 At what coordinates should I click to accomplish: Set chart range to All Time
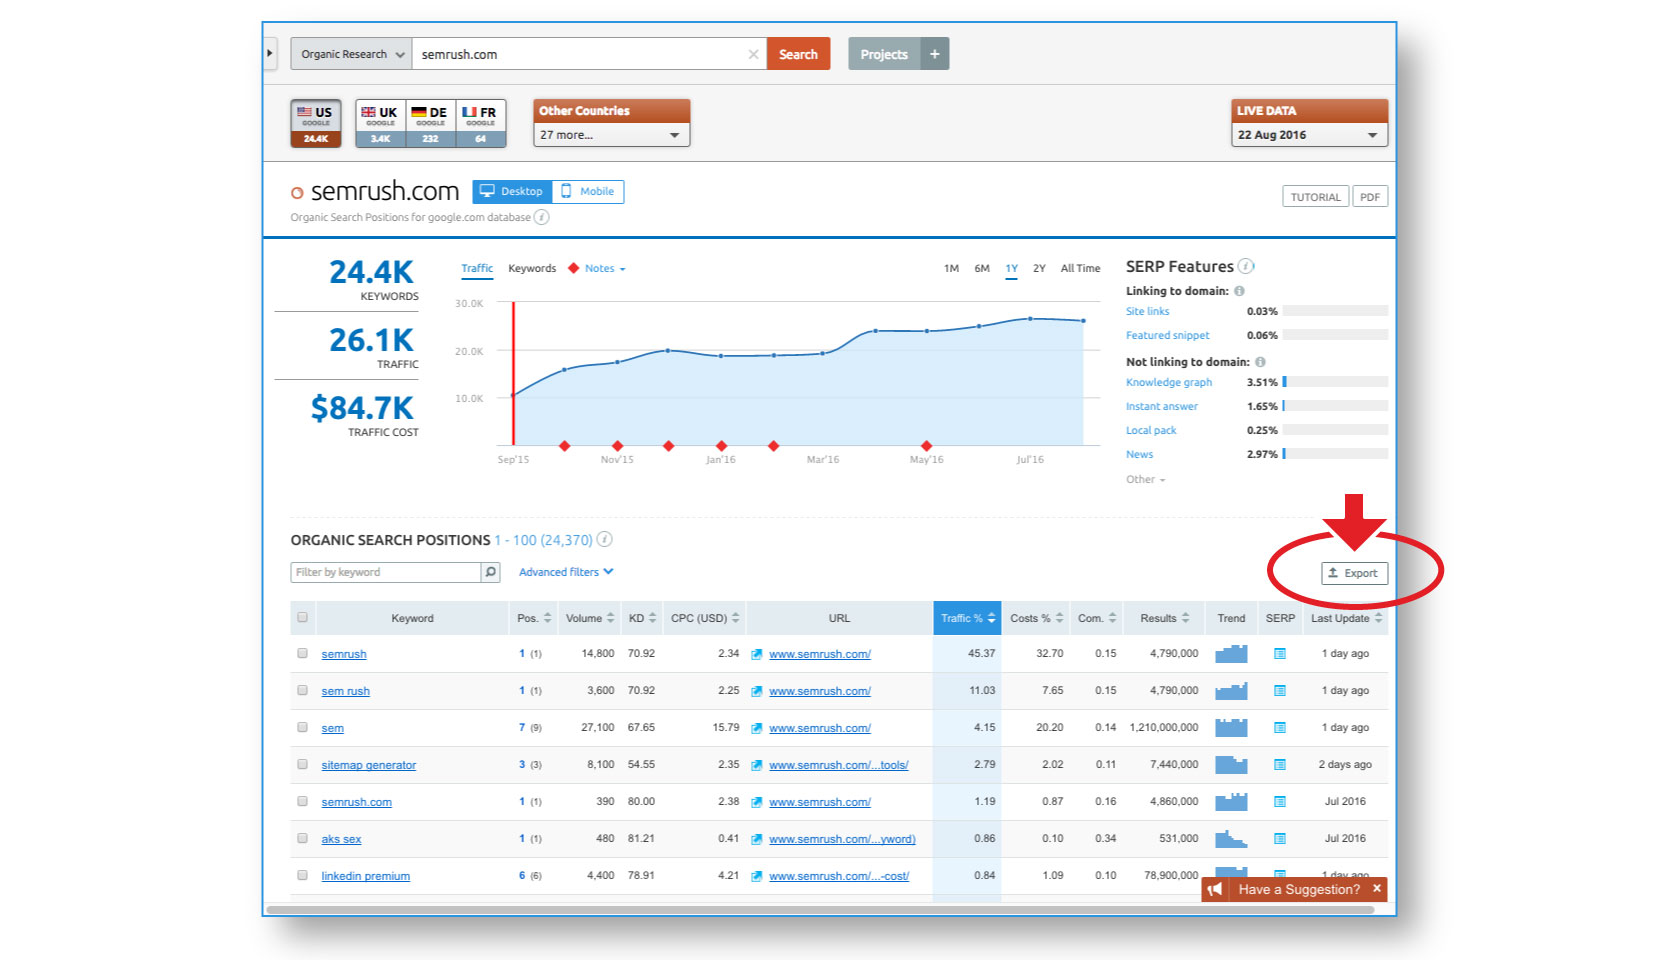point(1080,268)
